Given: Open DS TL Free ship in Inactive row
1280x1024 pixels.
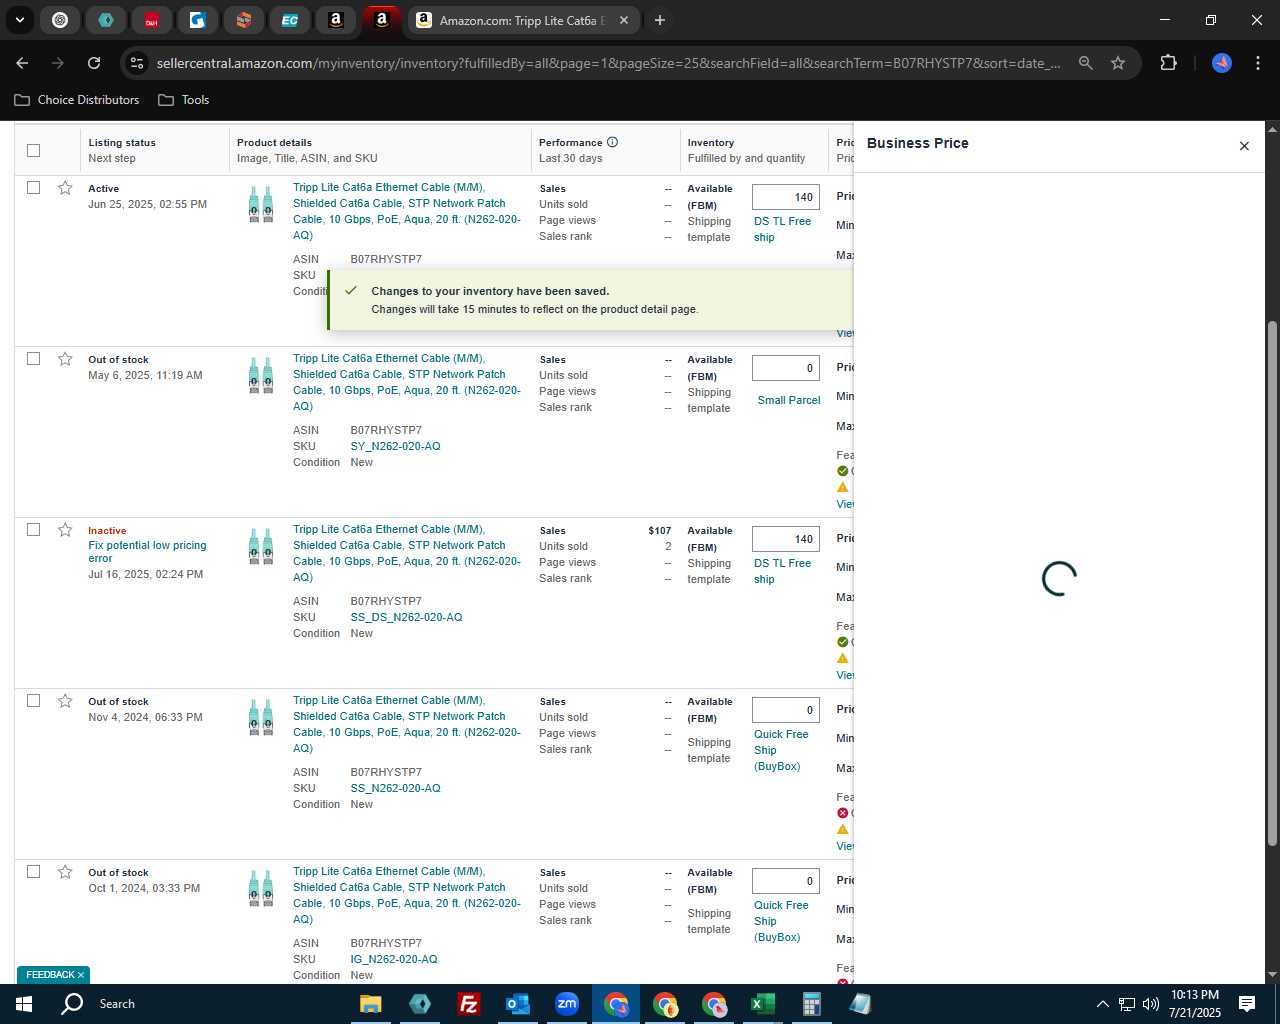Looking at the screenshot, I should [x=782, y=571].
